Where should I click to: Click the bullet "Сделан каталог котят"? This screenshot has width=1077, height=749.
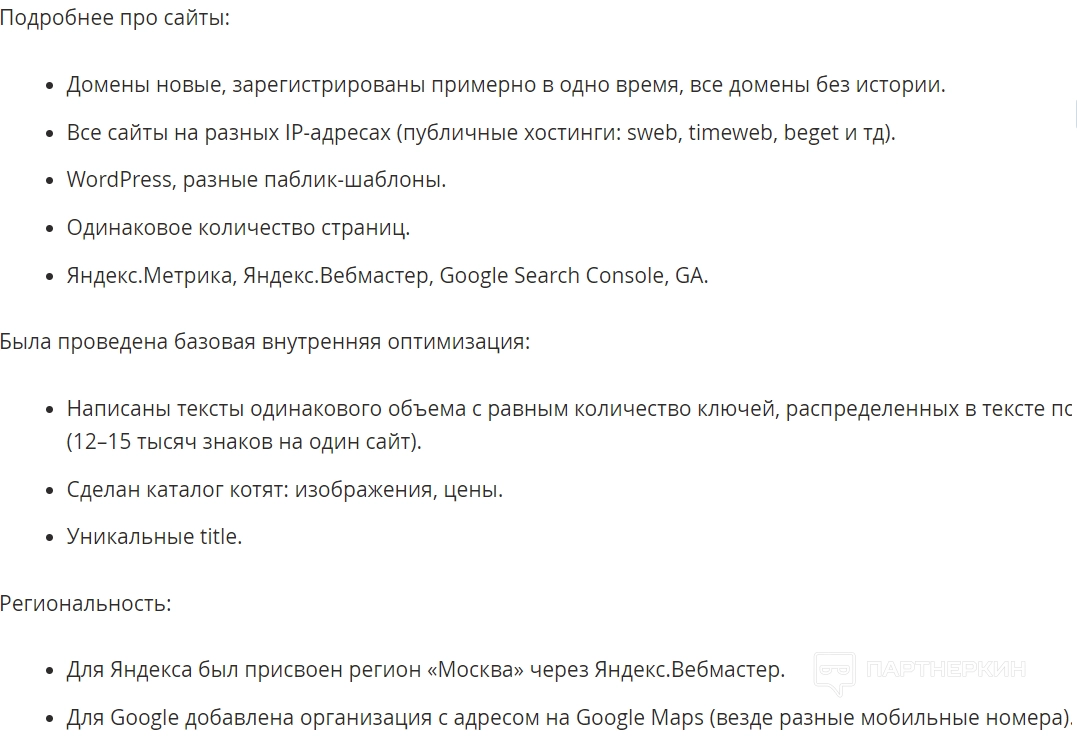tap(284, 490)
